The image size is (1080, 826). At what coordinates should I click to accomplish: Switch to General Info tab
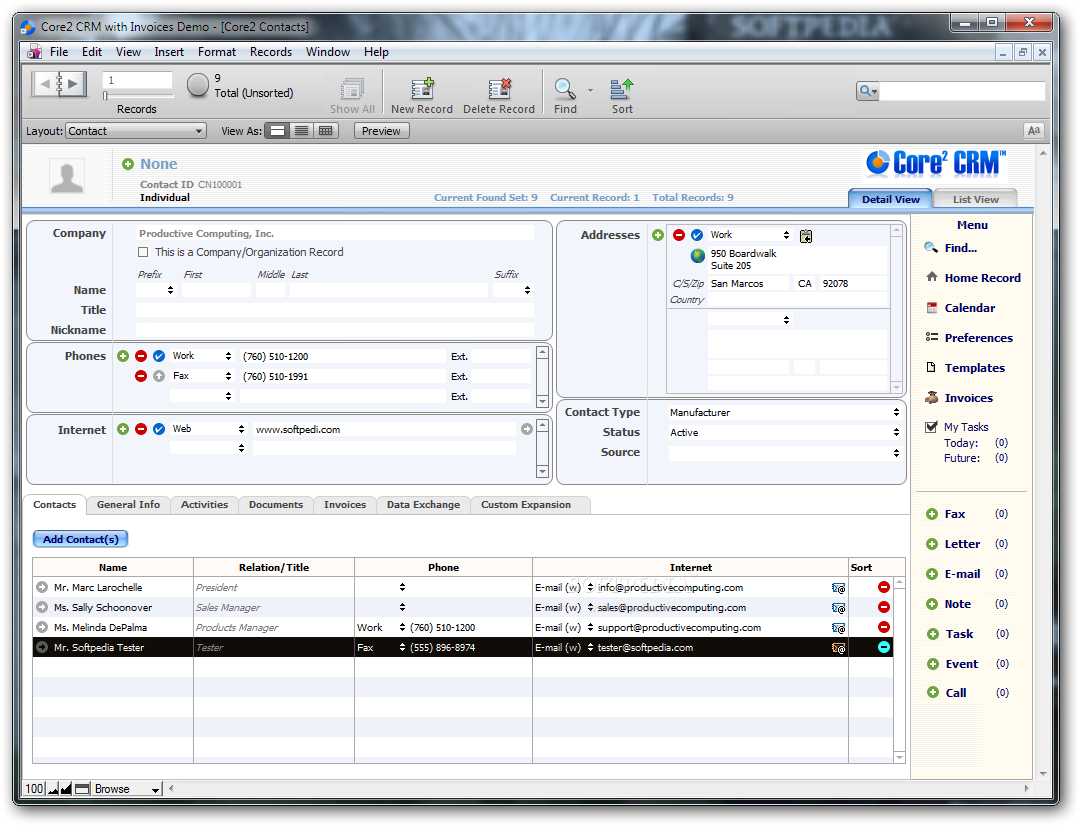128,505
